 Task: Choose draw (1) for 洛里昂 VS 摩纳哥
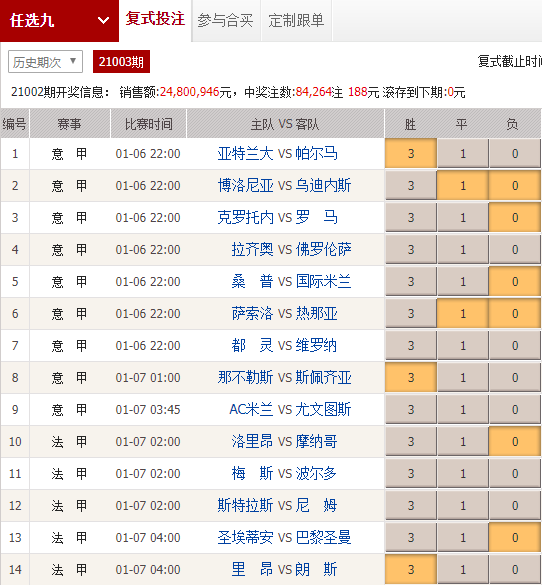[x=463, y=442]
